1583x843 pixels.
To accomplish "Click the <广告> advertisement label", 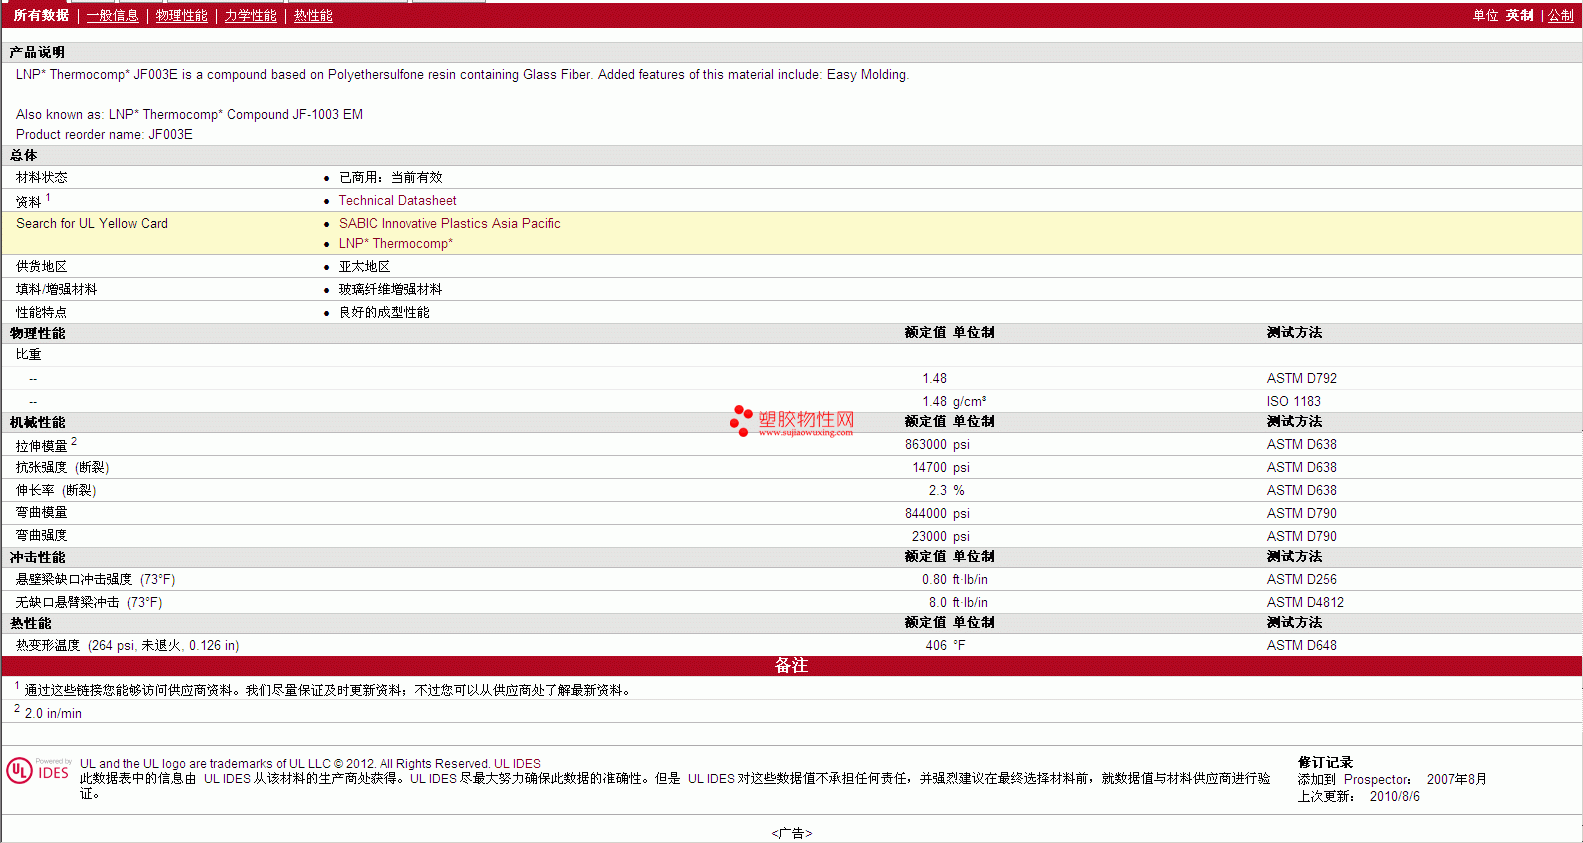I will [791, 833].
